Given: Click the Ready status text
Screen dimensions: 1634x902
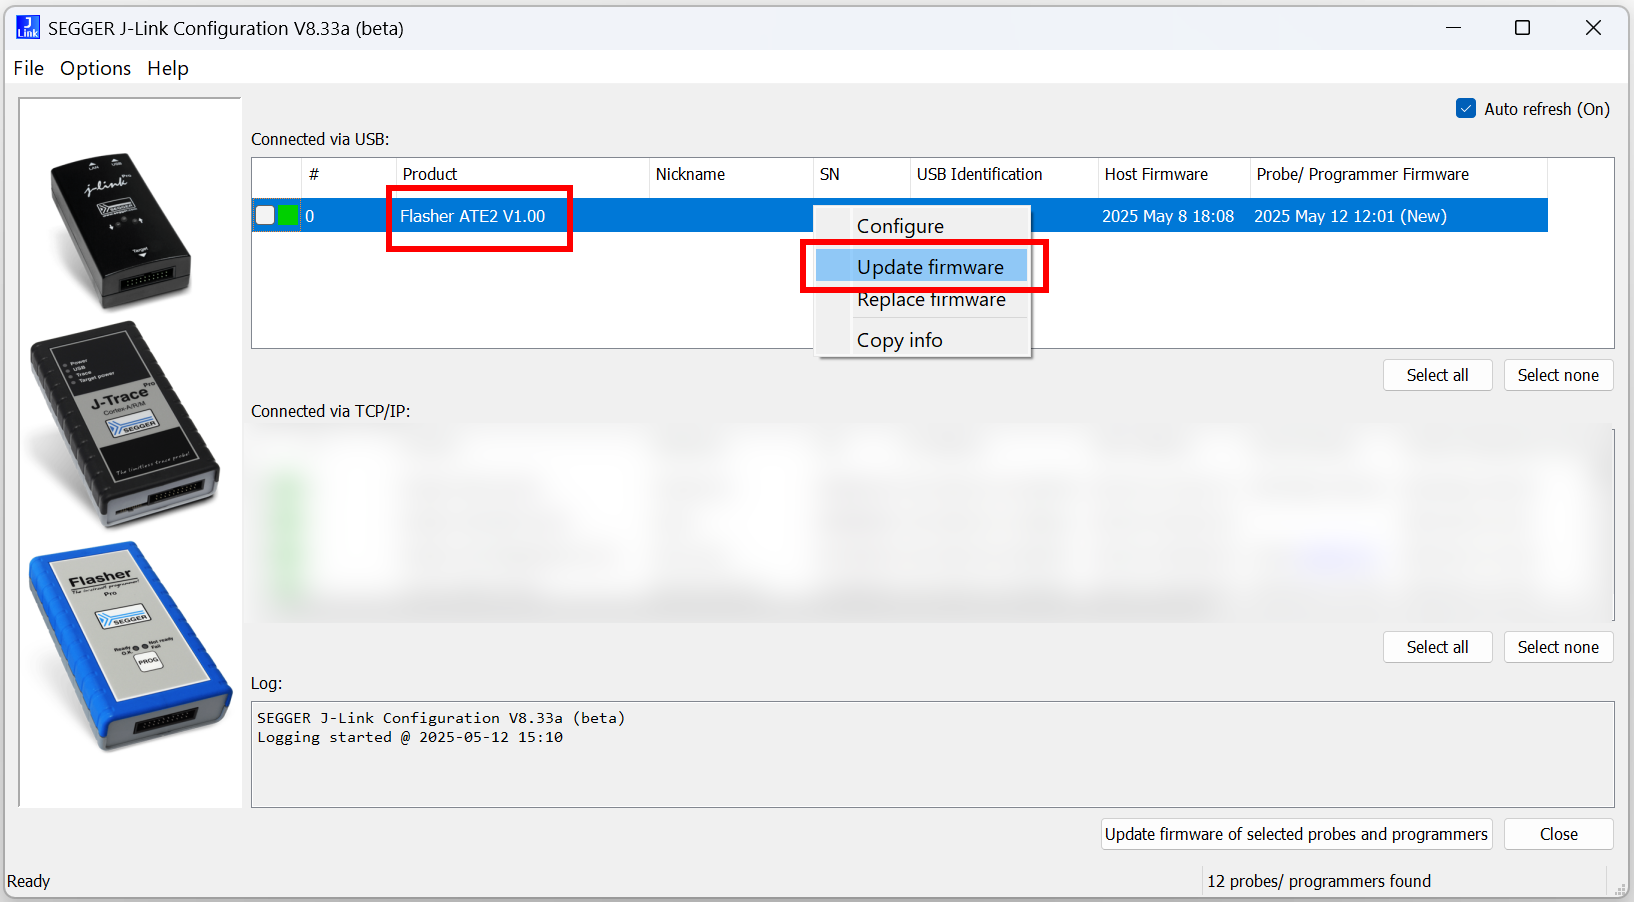Looking at the screenshot, I should (28, 881).
